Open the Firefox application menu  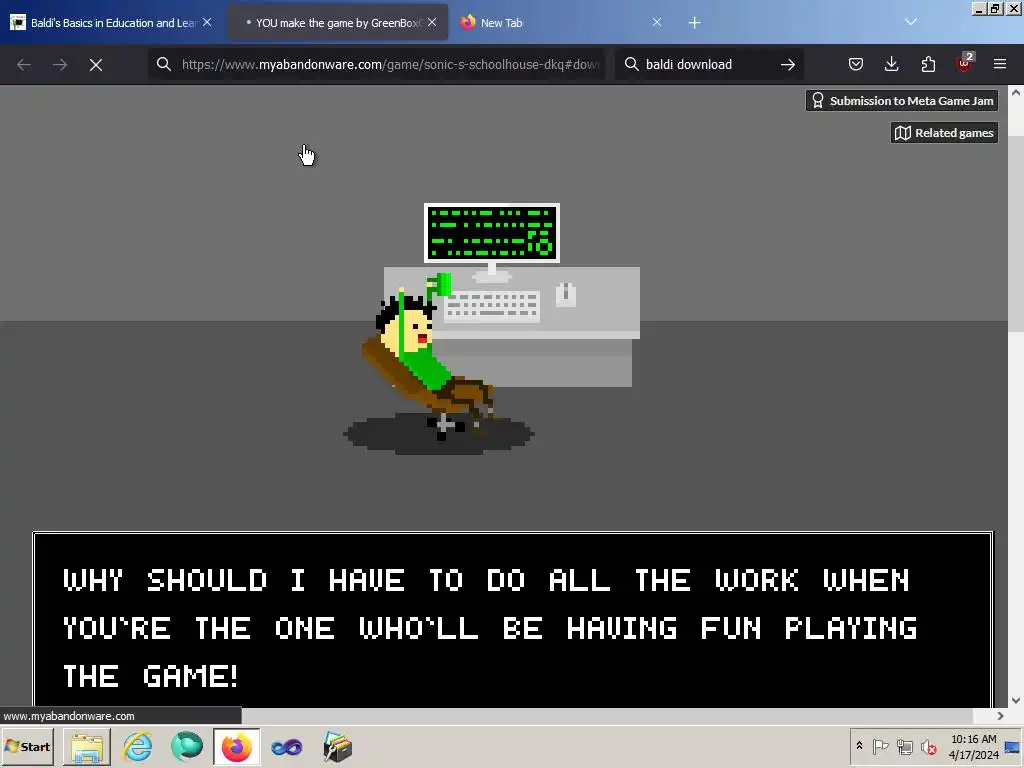pyautogui.click(x=1000, y=64)
